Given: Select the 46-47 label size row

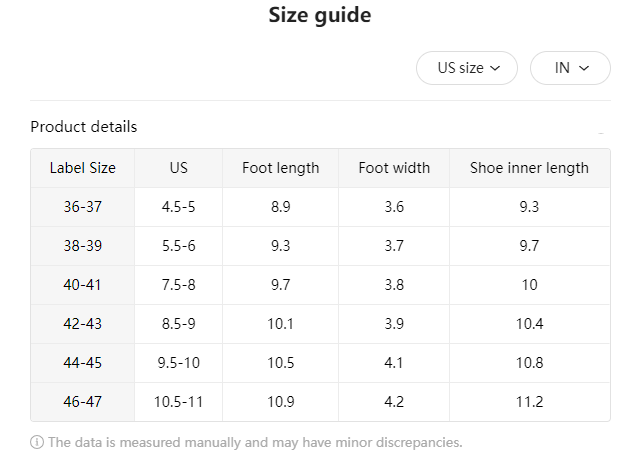Looking at the screenshot, I should [x=83, y=402].
